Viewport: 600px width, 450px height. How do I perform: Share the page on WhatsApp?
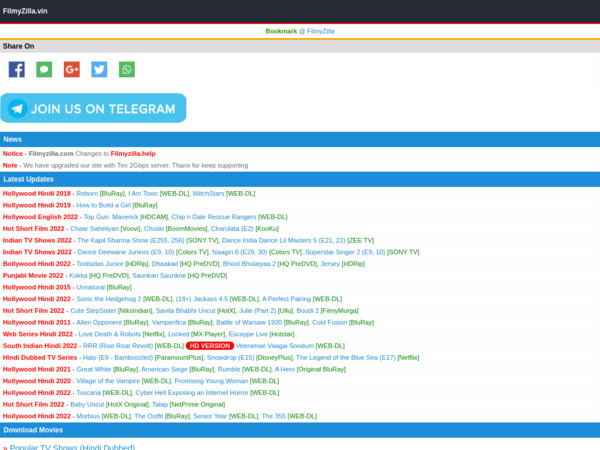click(x=127, y=69)
